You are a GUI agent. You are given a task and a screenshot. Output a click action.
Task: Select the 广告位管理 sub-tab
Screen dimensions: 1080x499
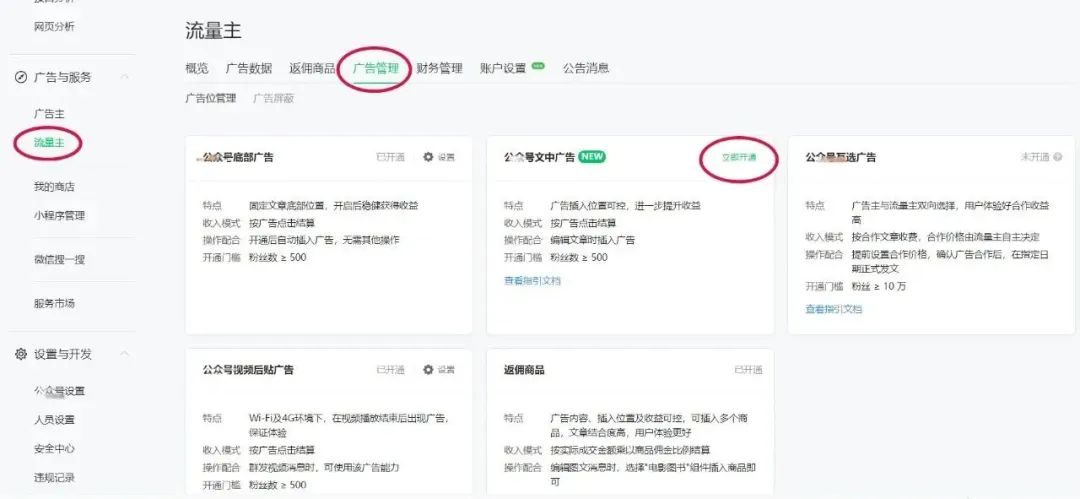[x=211, y=99]
